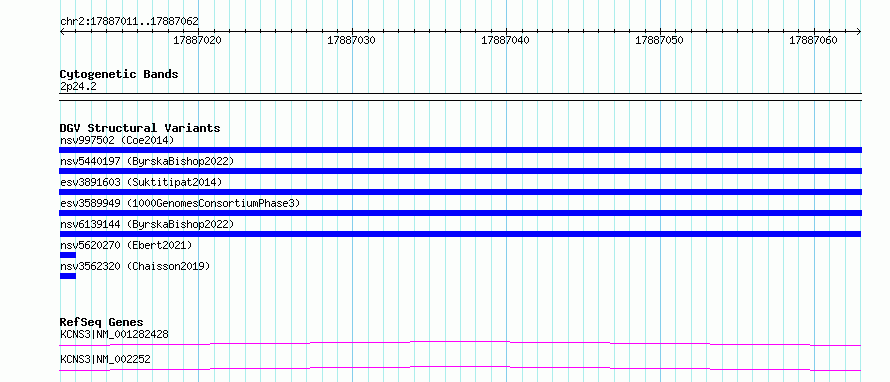Open transcript KCNS3|NM_001282428 label

(114, 334)
